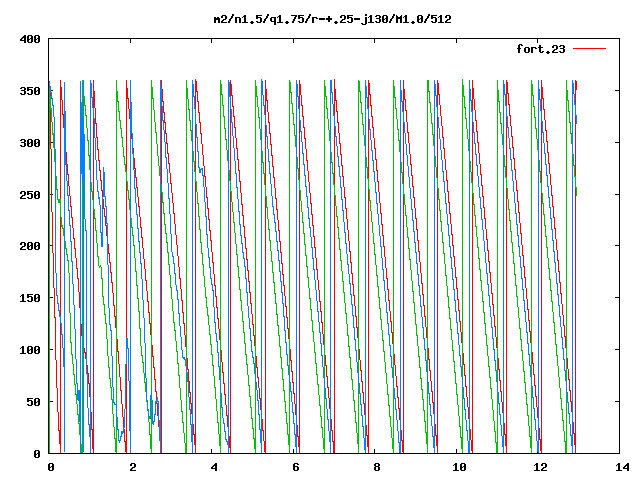Click the red legend line sample
The height and width of the screenshot is (480, 640).
(x=589, y=49)
